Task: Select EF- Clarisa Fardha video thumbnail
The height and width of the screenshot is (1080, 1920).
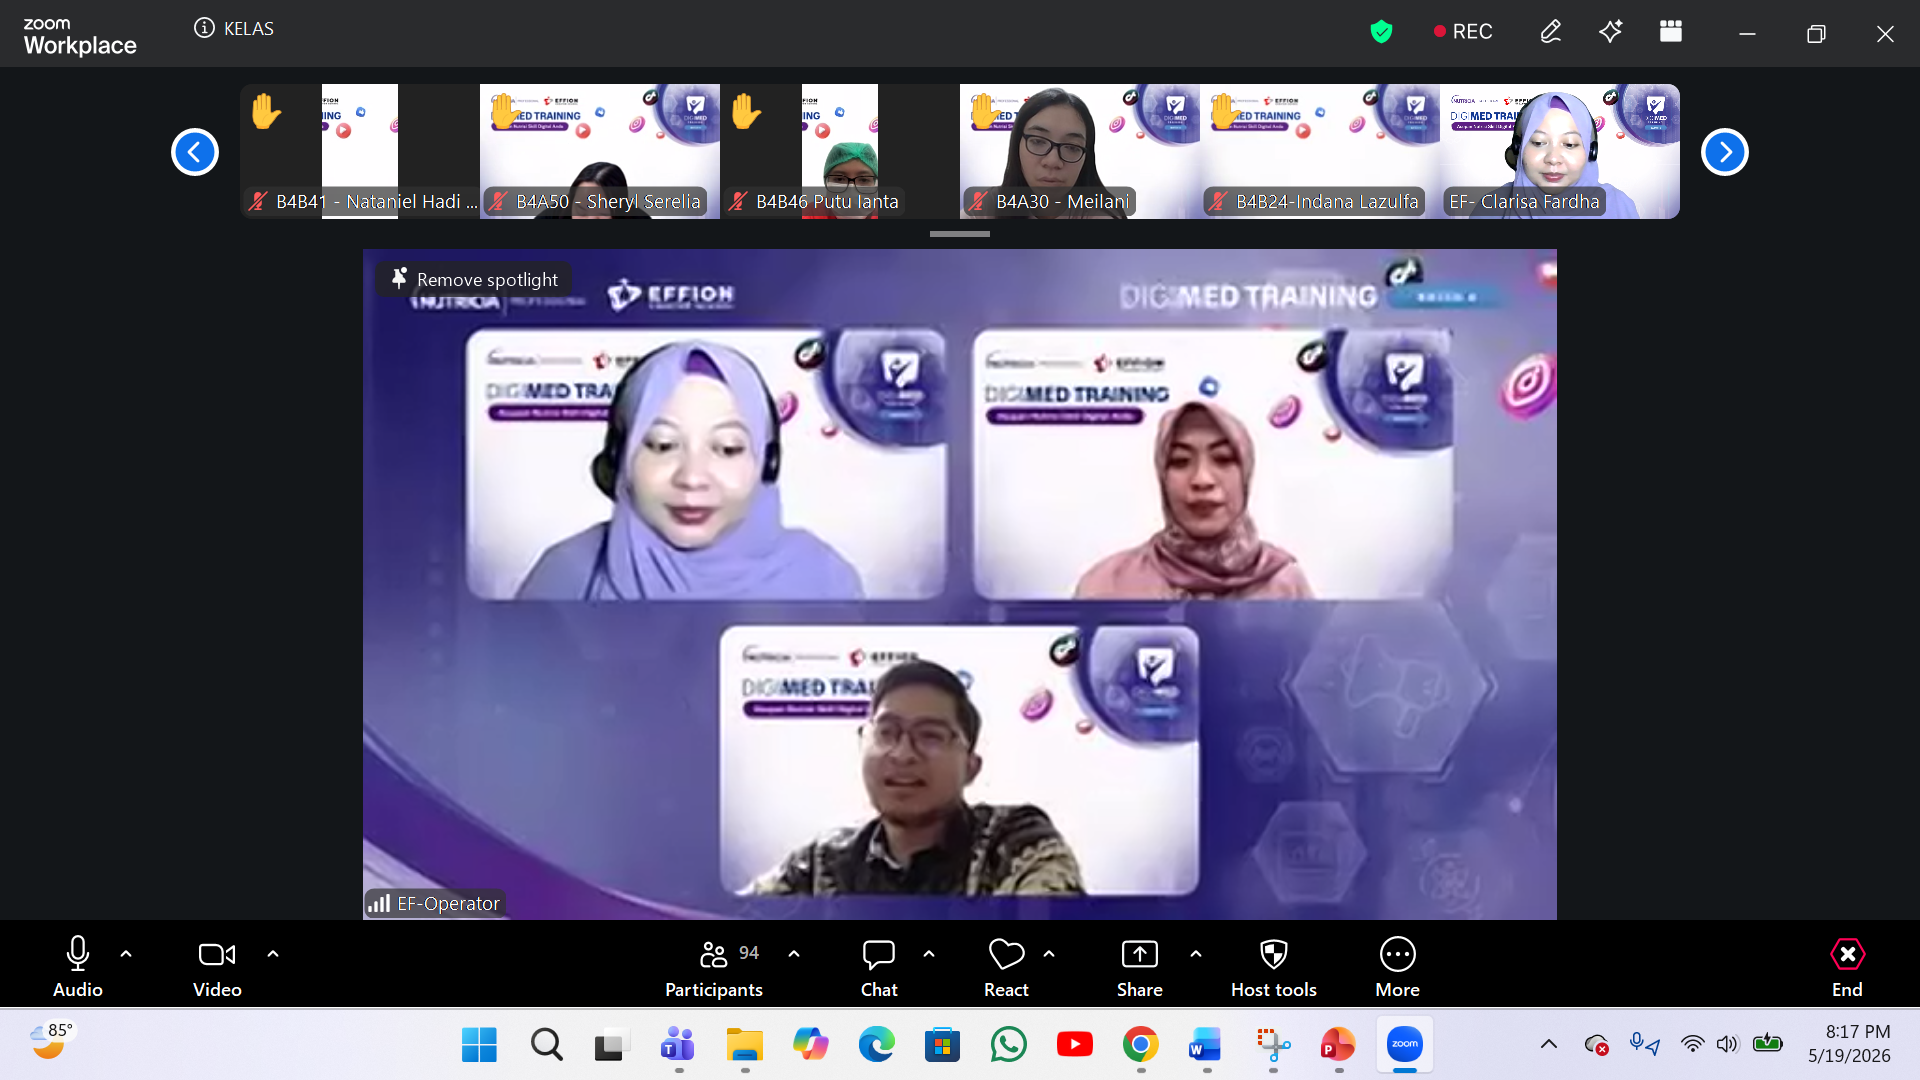Action: [1560, 151]
